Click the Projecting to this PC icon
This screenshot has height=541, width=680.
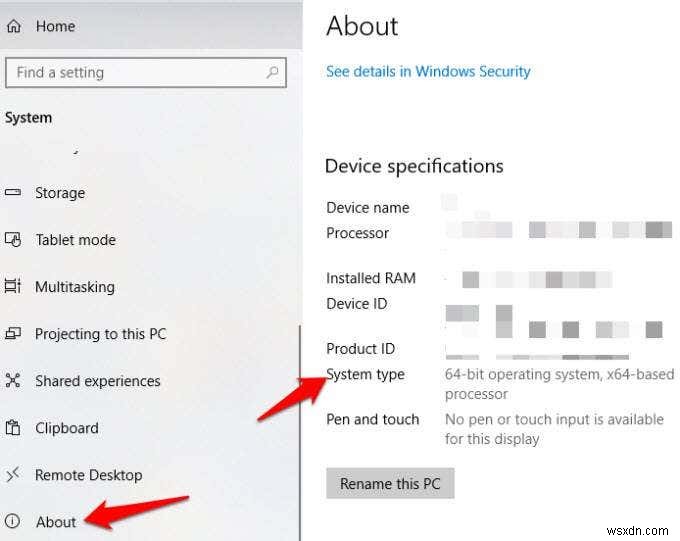(13, 333)
